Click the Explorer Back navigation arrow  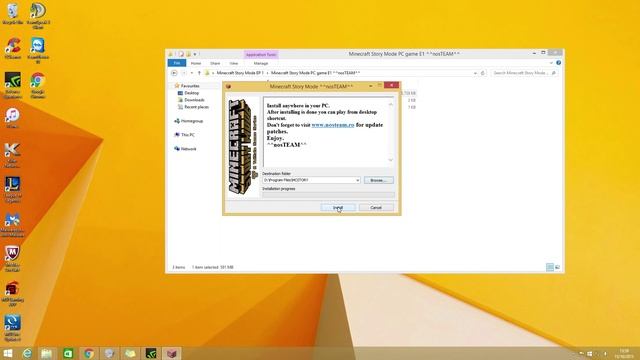tap(174, 73)
